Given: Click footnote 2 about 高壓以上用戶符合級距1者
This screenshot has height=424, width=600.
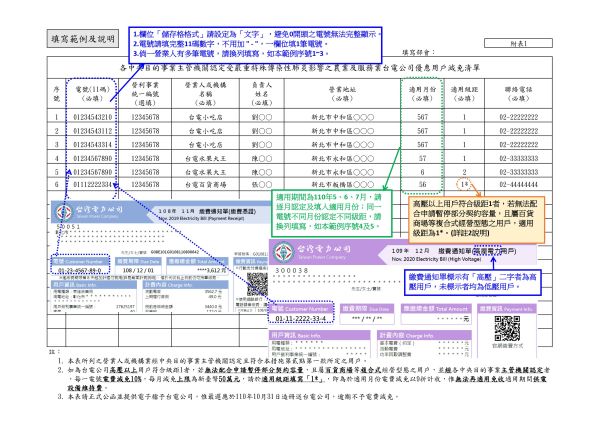Looking at the screenshot, I should [303, 379].
